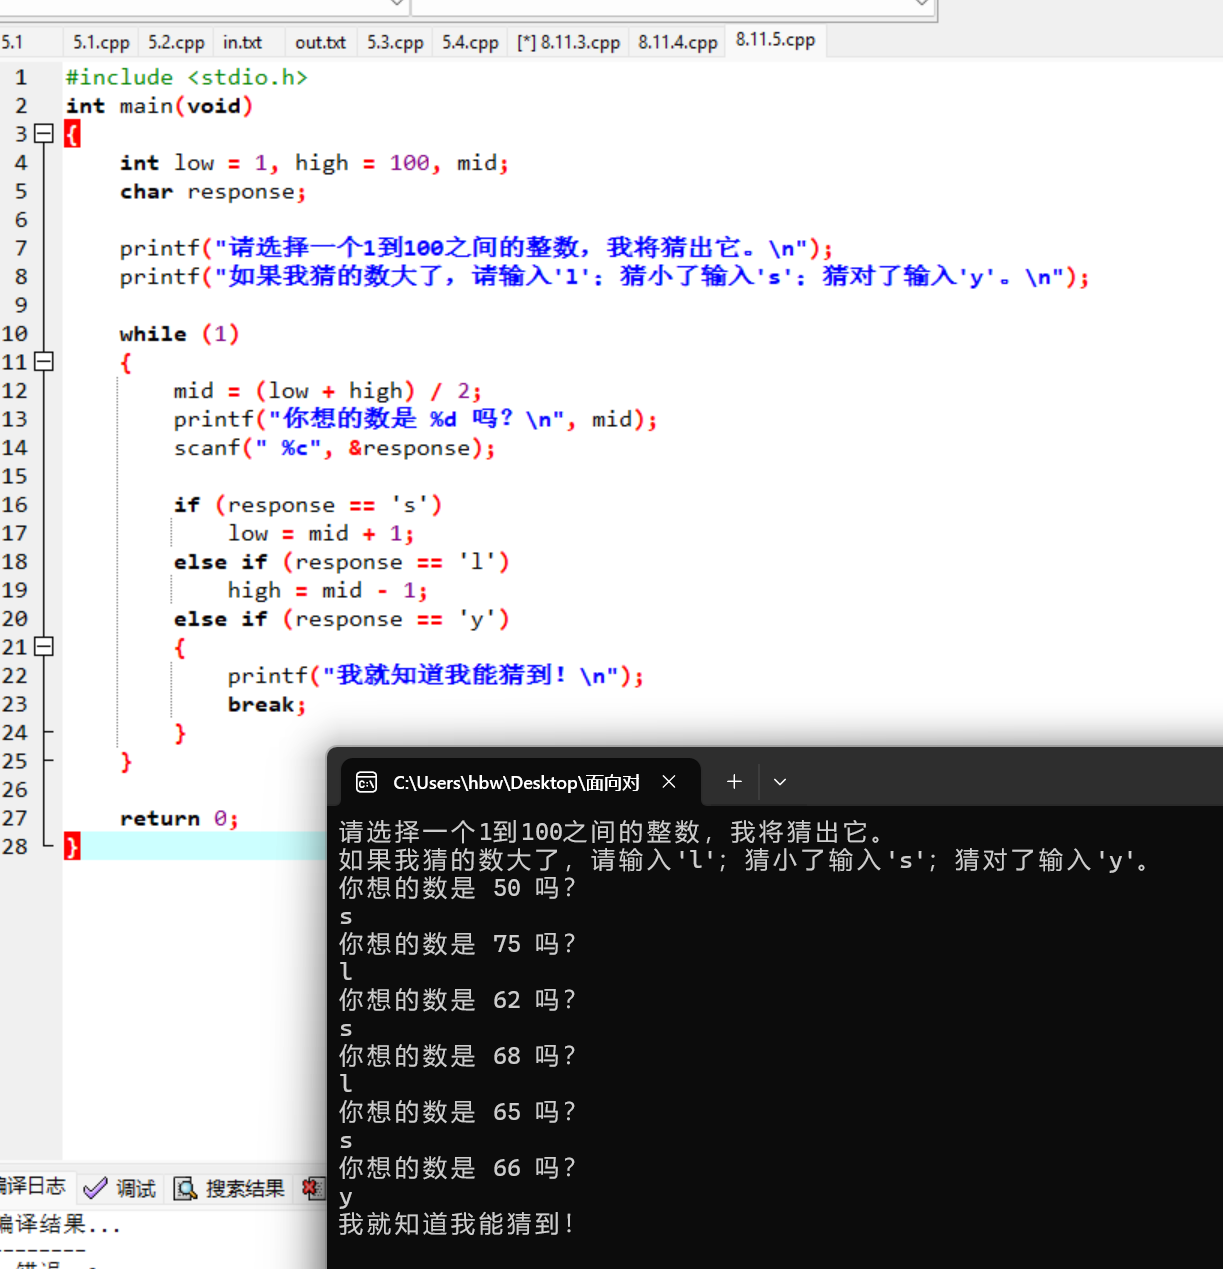Open the in.txt editor tab
This screenshot has height=1269, width=1223.
[x=242, y=42]
